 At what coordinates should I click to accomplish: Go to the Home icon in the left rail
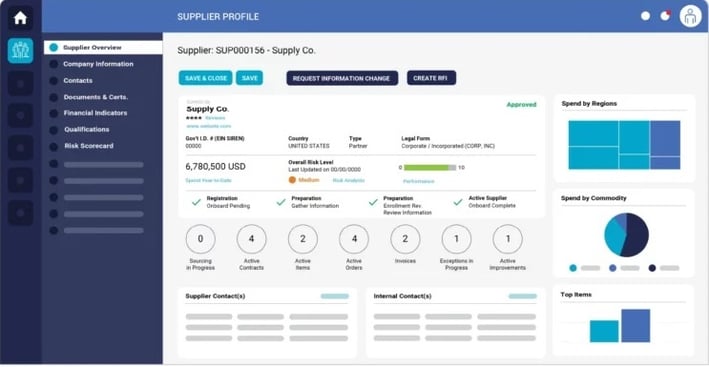[20, 18]
